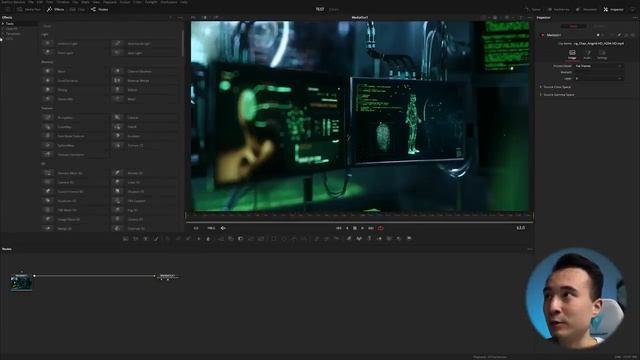Open the Workspace menu
This screenshot has width=640, height=360.
[169, 2]
